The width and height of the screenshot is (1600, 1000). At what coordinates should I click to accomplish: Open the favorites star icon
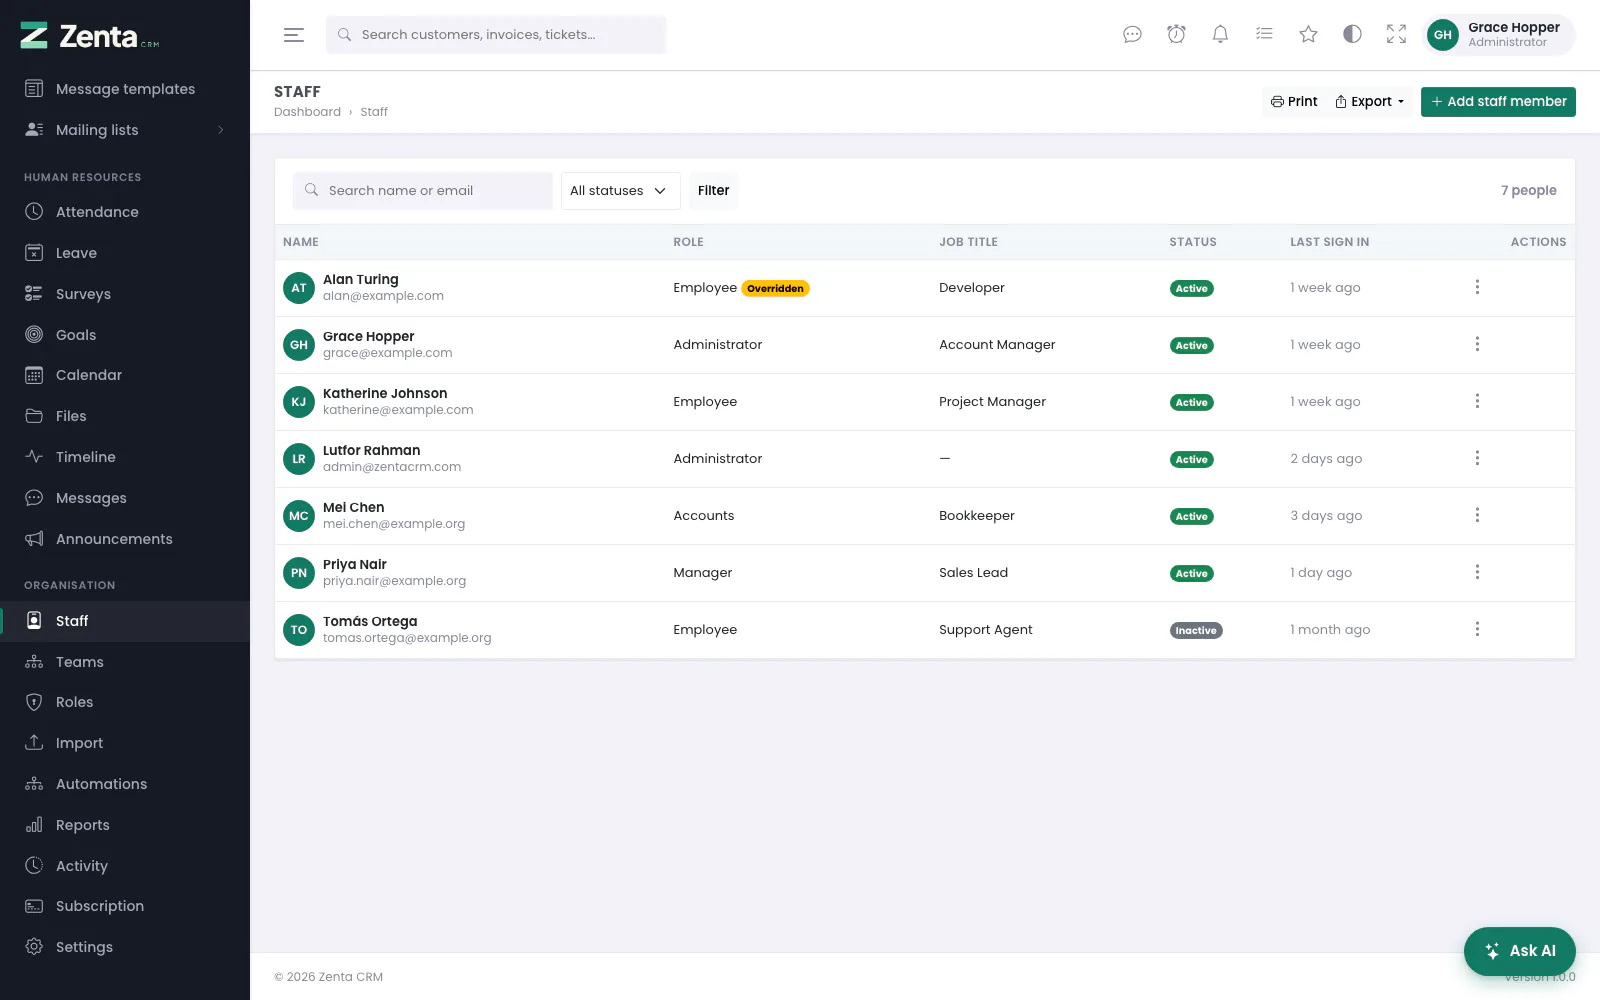pyautogui.click(x=1308, y=35)
